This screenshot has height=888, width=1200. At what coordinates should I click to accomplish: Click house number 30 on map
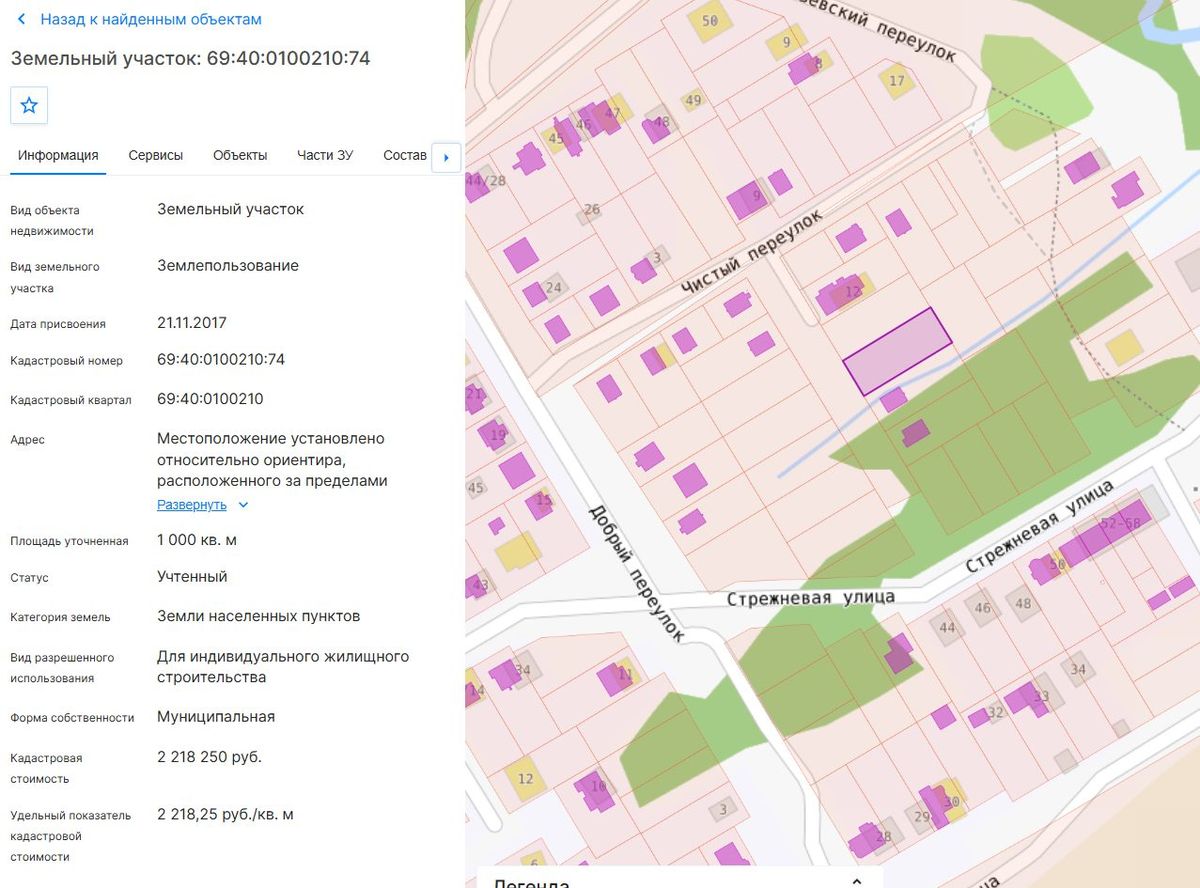[x=951, y=801]
